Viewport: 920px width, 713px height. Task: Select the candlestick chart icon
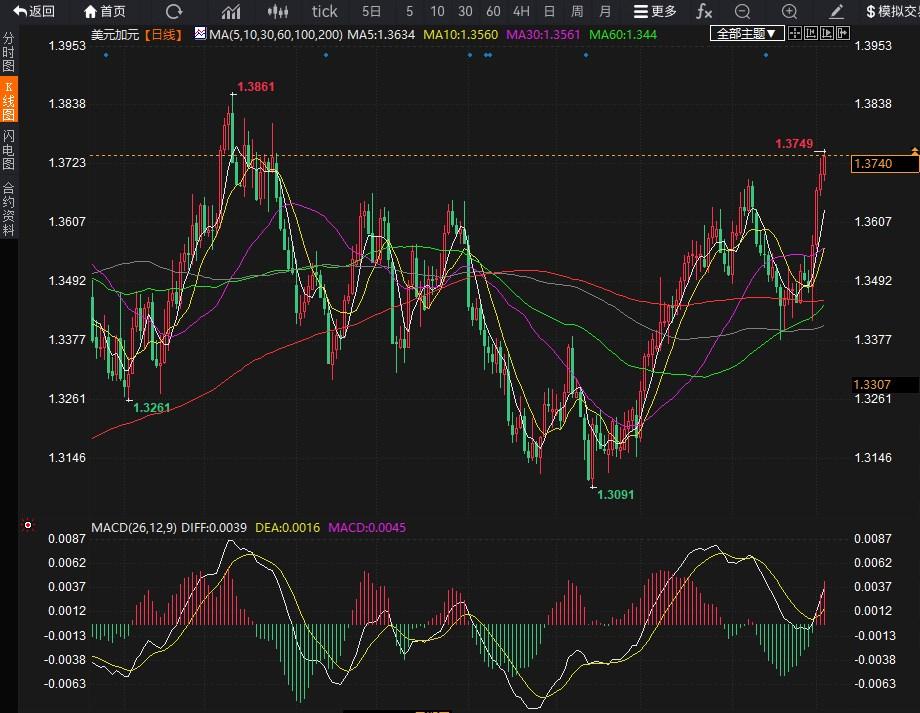point(280,11)
